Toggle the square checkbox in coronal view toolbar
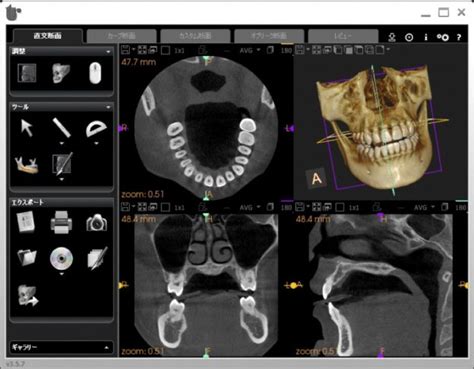 click(165, 207)
